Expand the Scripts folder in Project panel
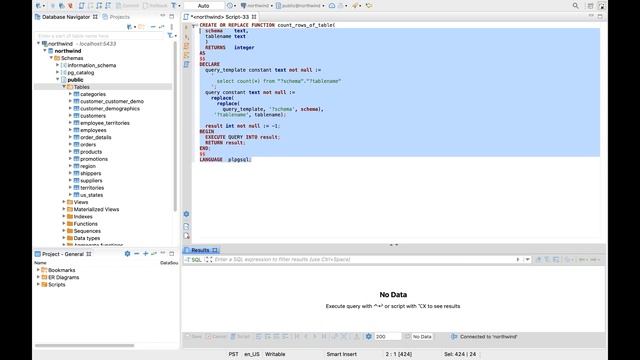 [38, 284]
